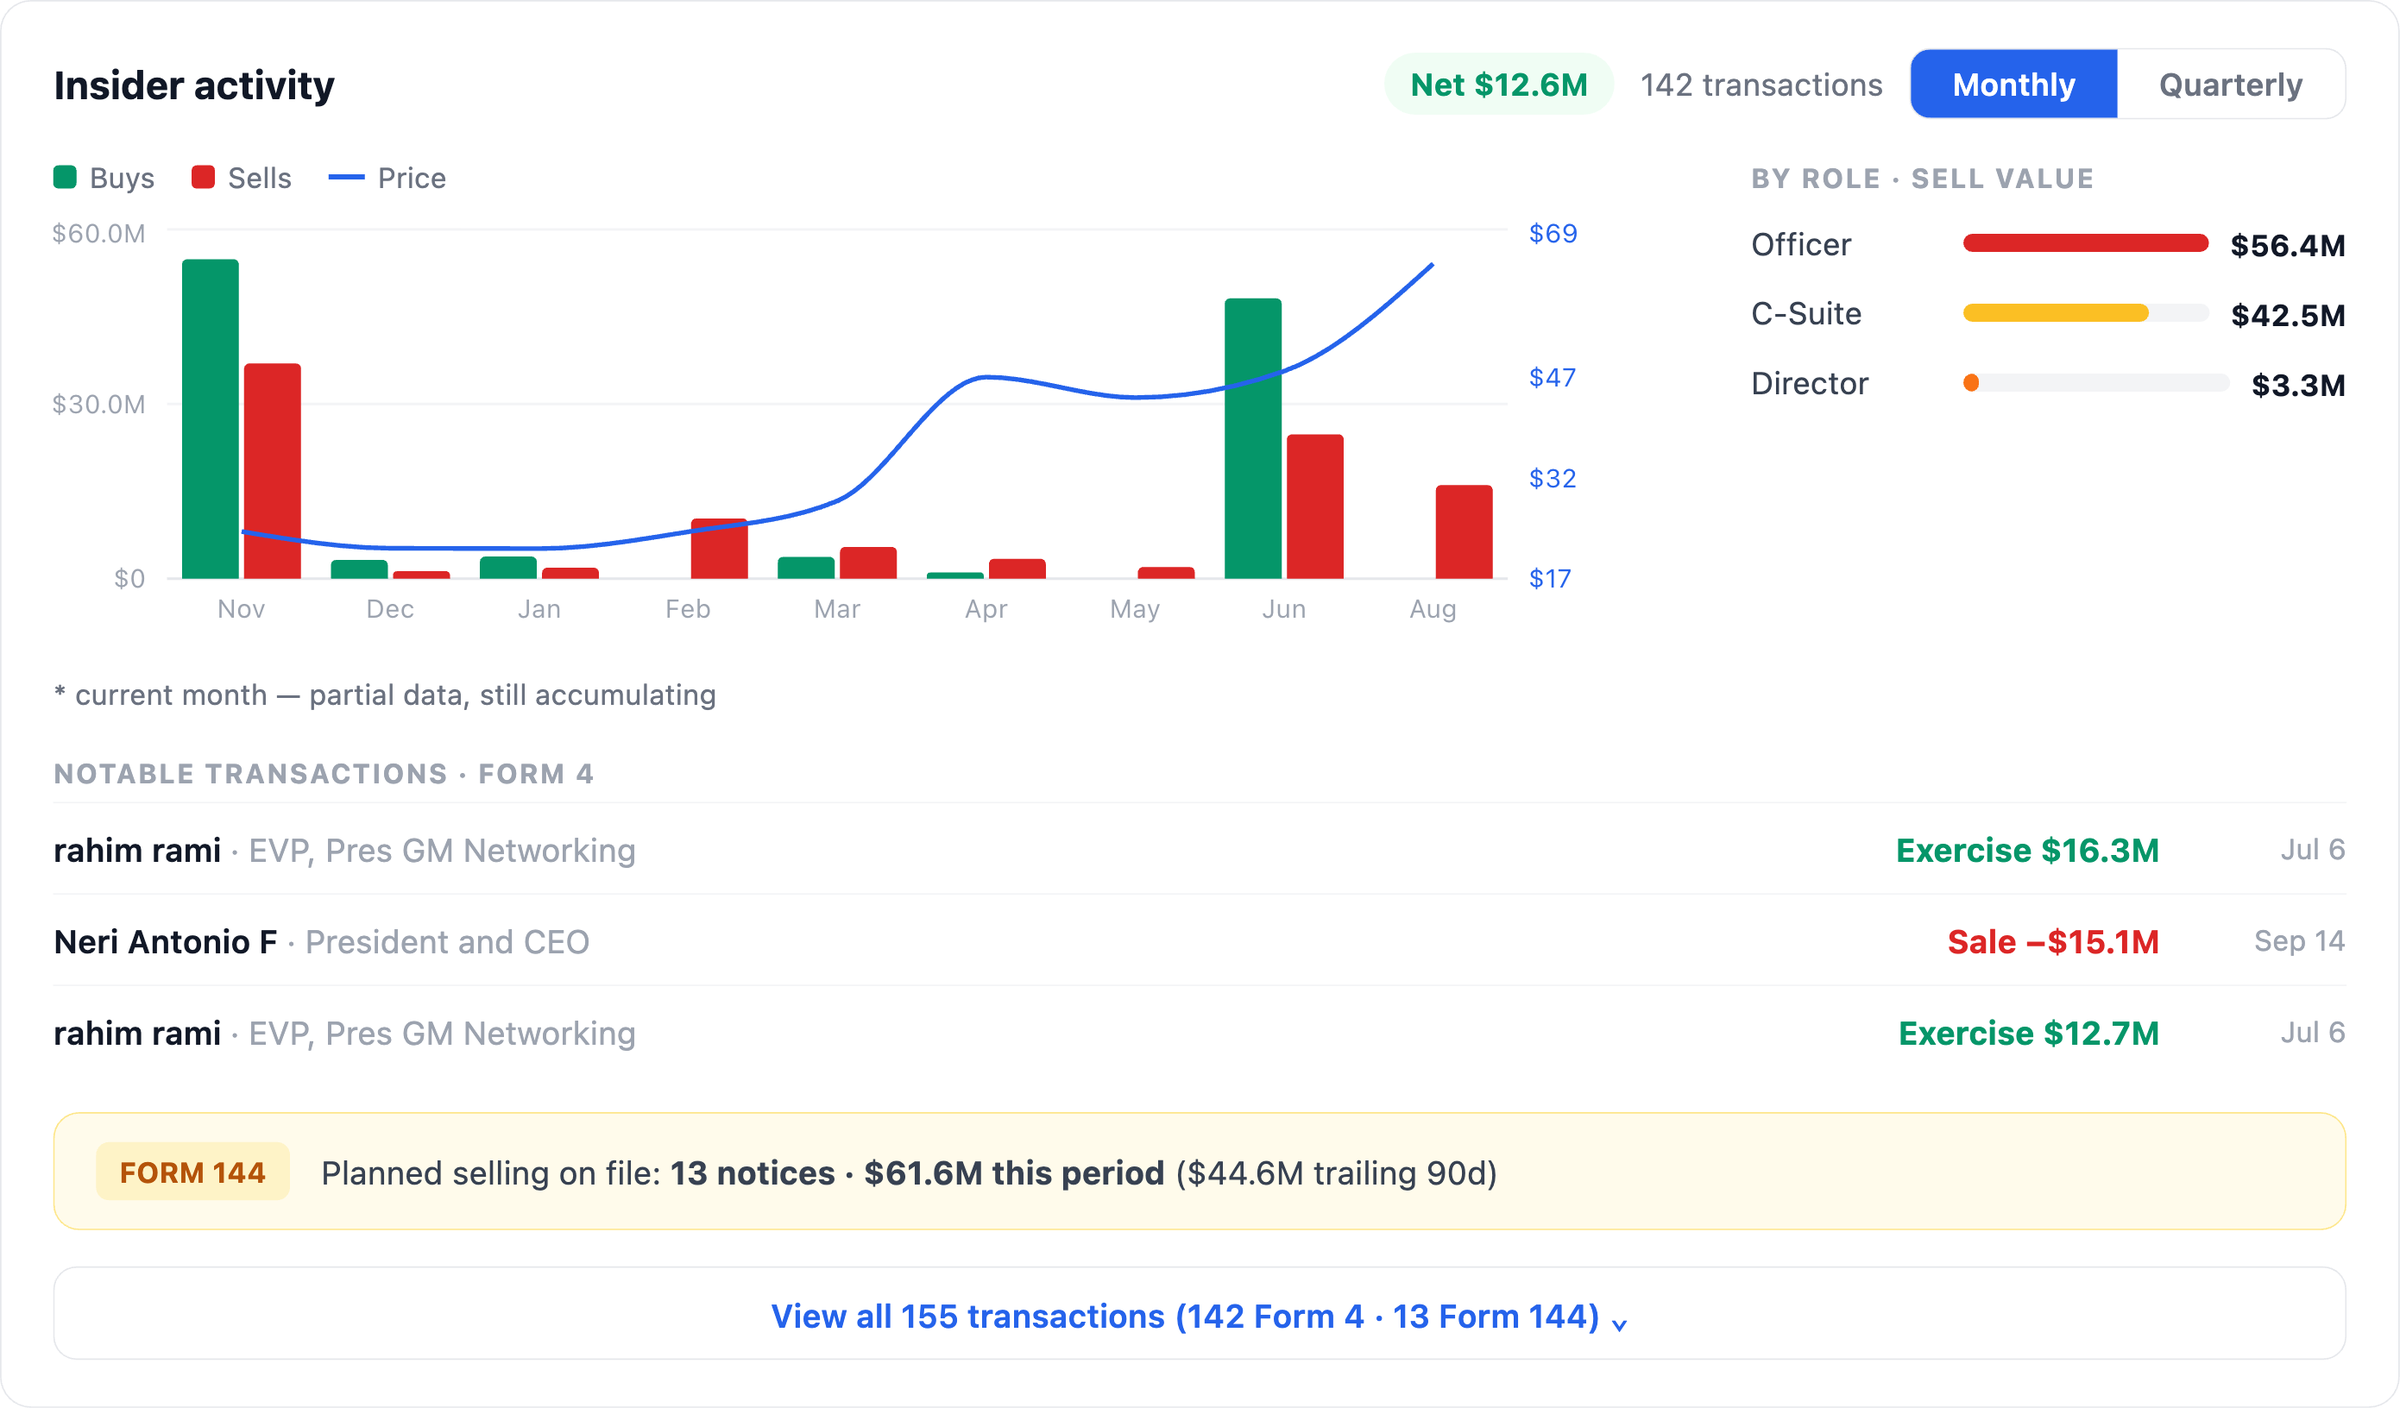2400x1408 pixels.
Task: Click the $42.5M C-Suite value
Action: coord(2288,315)
